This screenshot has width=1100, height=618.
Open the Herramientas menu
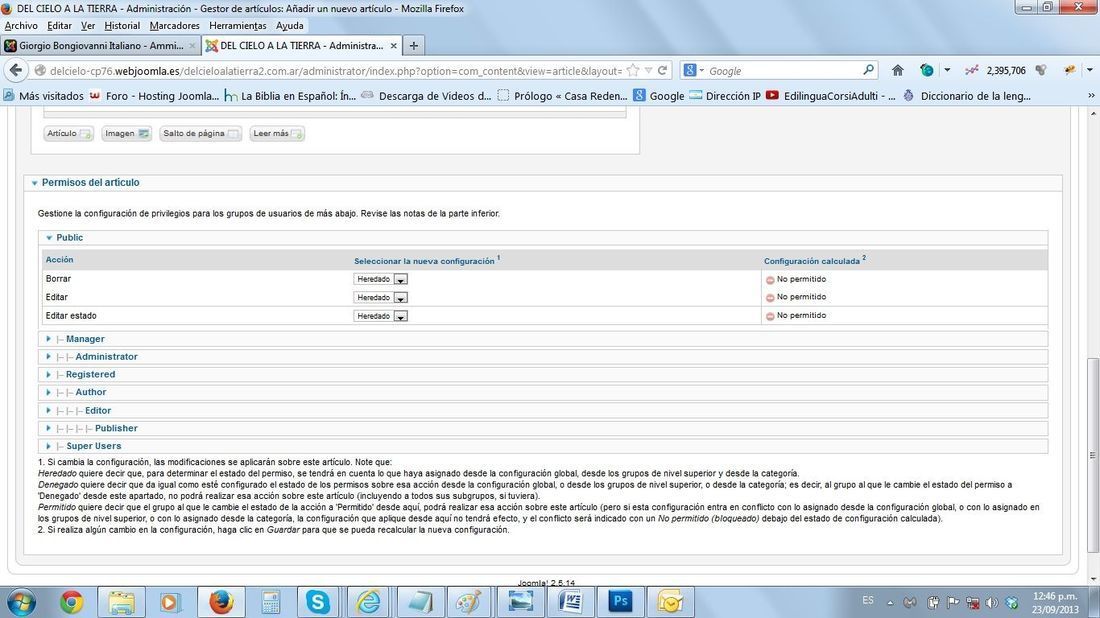coord(238,26)
